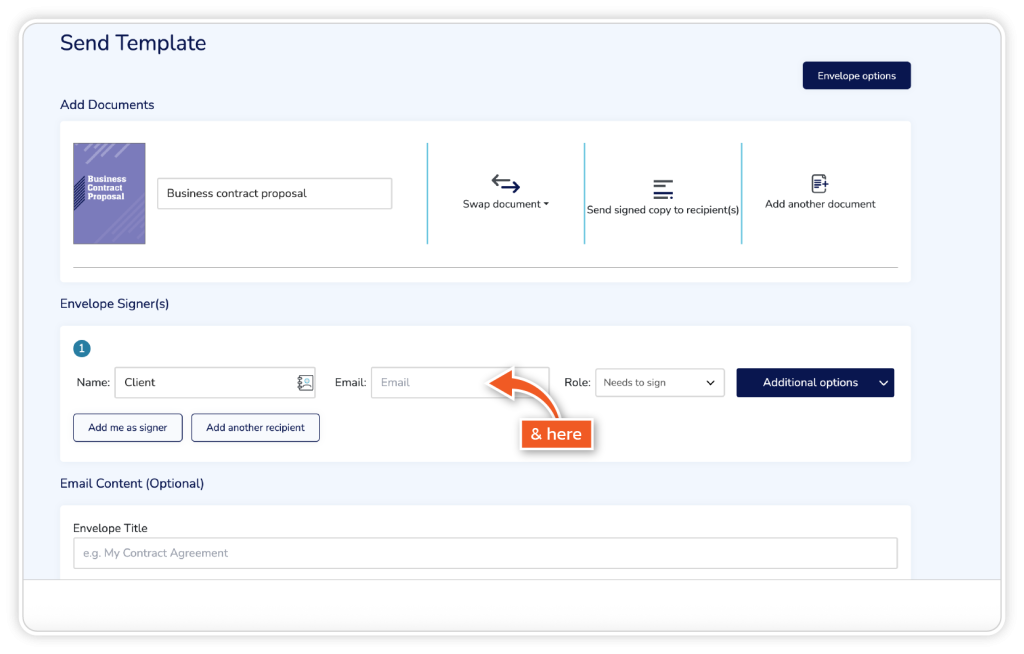Click the Envelope Title text field
This screenshot has width=1024, height=654.
coord(485,553)
